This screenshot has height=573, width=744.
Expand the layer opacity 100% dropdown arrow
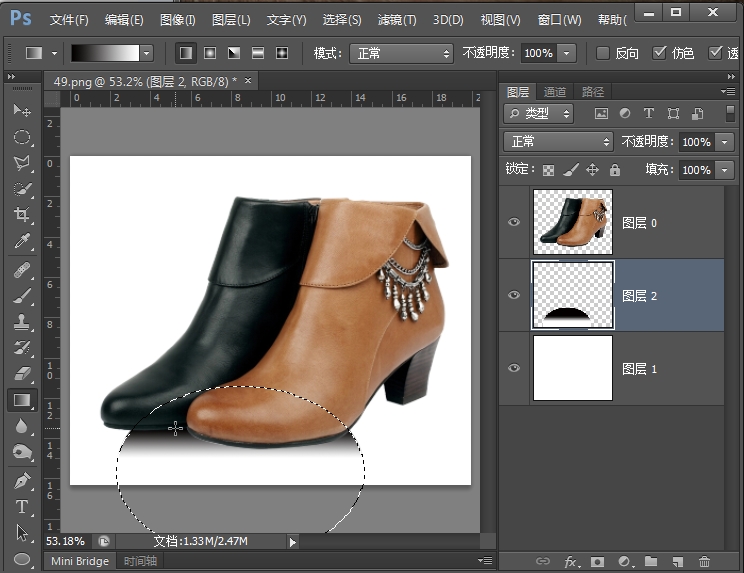click(725, 142)
